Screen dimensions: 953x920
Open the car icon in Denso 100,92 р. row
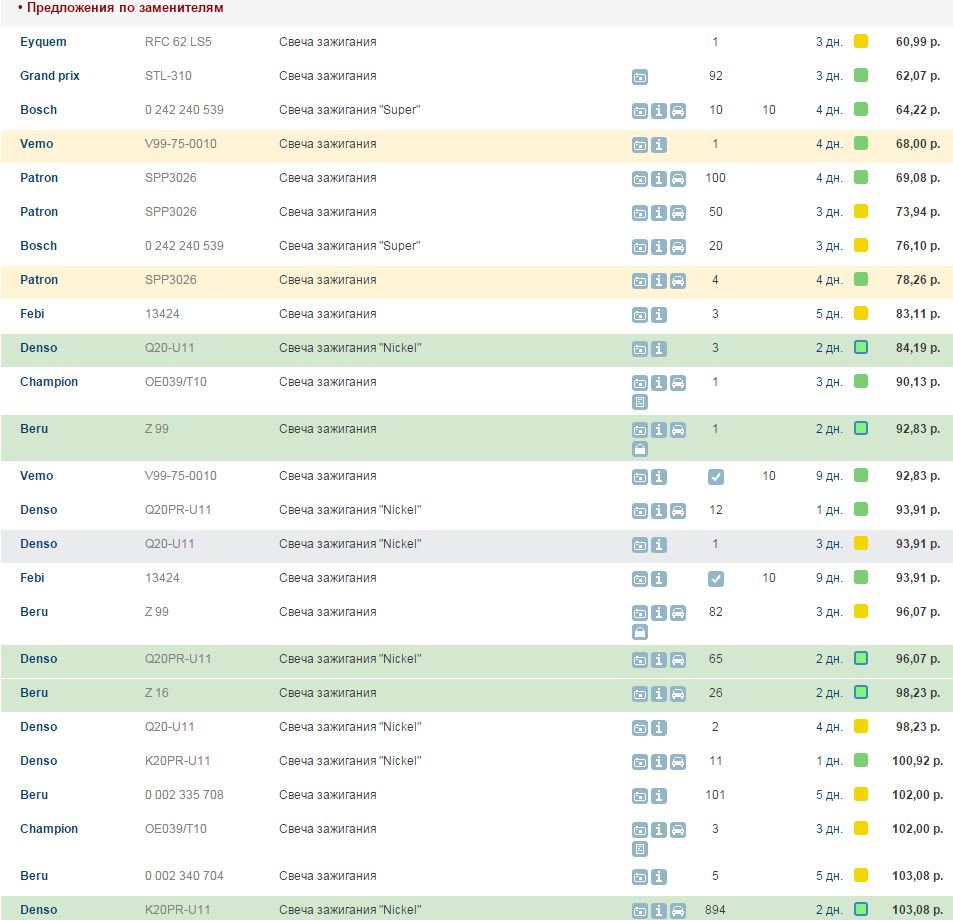click(x=678, y=762)
